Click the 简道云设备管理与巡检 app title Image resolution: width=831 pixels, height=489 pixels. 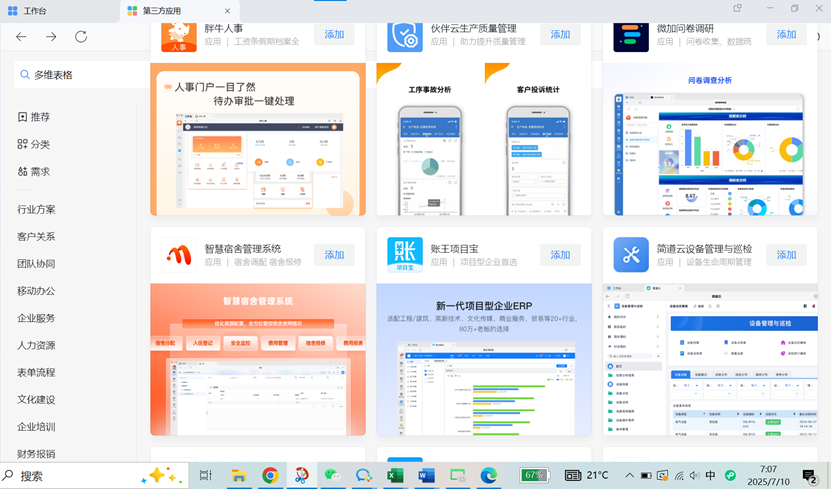click(x=704, y=248)
